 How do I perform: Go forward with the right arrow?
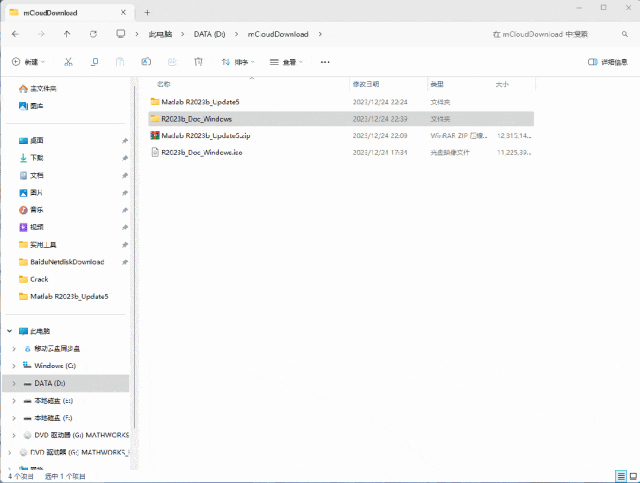pyautogui.click(x=41, y=34)
